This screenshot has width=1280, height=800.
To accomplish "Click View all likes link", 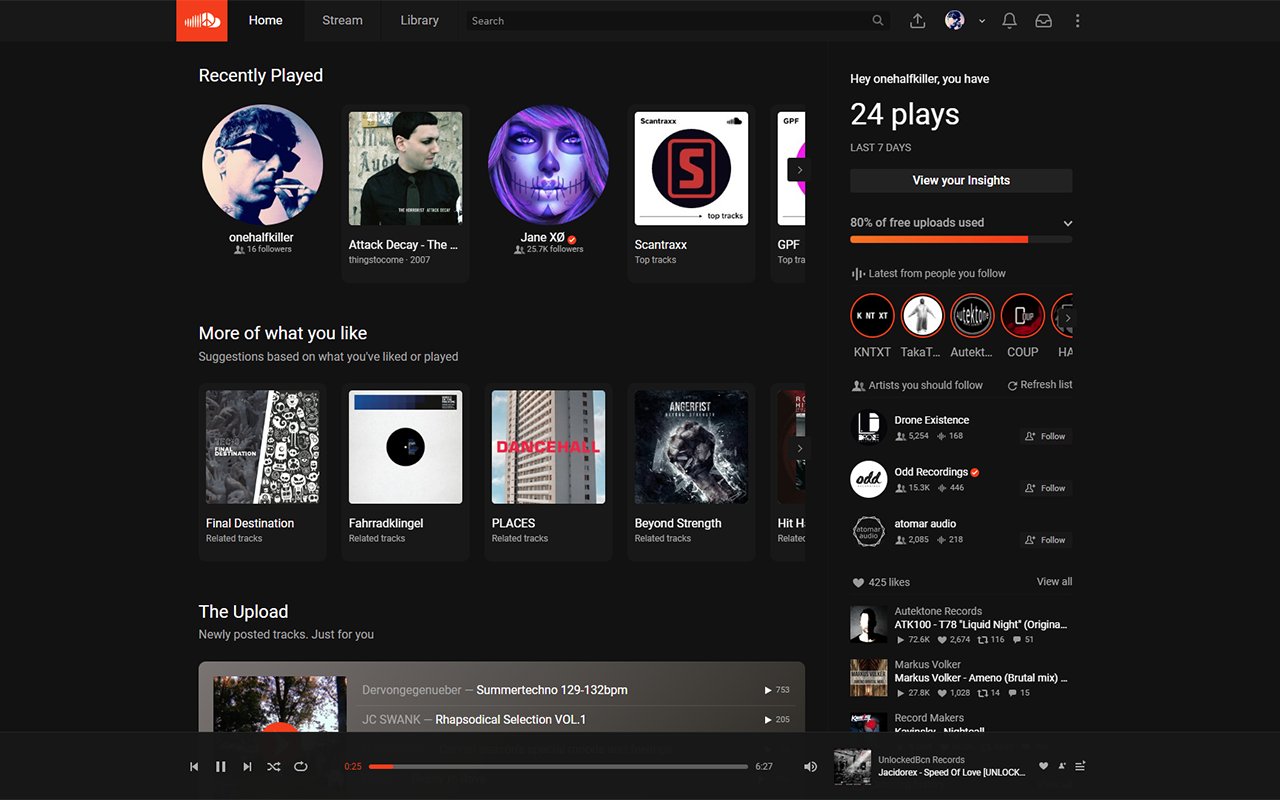I will pyautogui.click(x=1054, y=581).
